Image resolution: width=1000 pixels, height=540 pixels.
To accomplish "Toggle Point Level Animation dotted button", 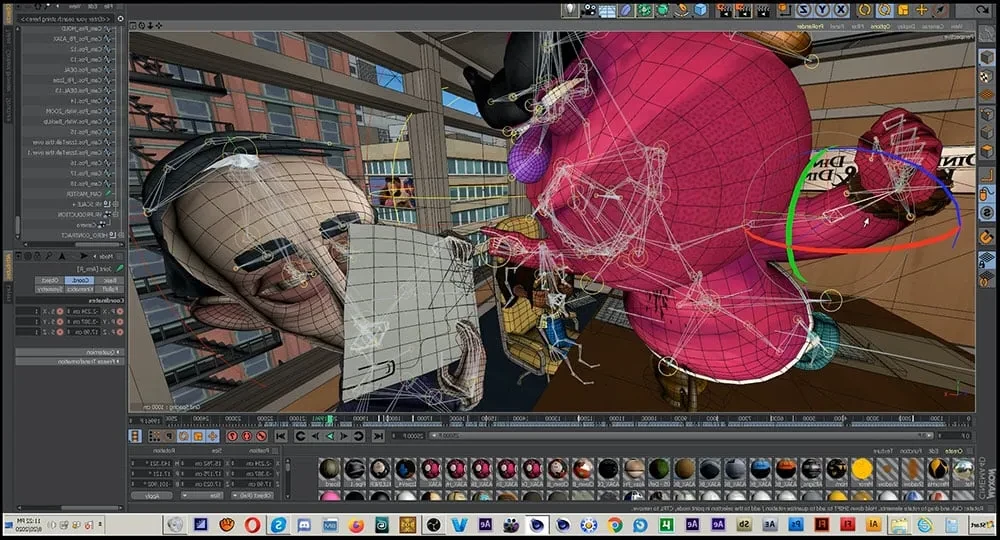I will [155, 436].
